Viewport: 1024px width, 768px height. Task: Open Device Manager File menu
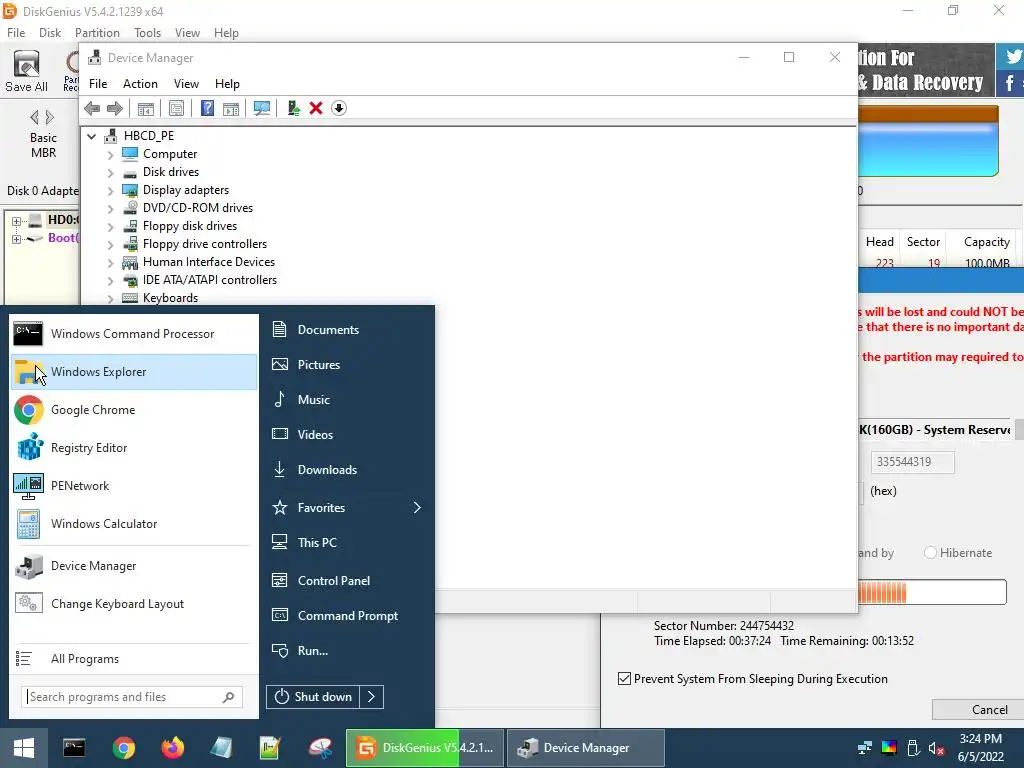pyautogui.click(x=98, y=84)
